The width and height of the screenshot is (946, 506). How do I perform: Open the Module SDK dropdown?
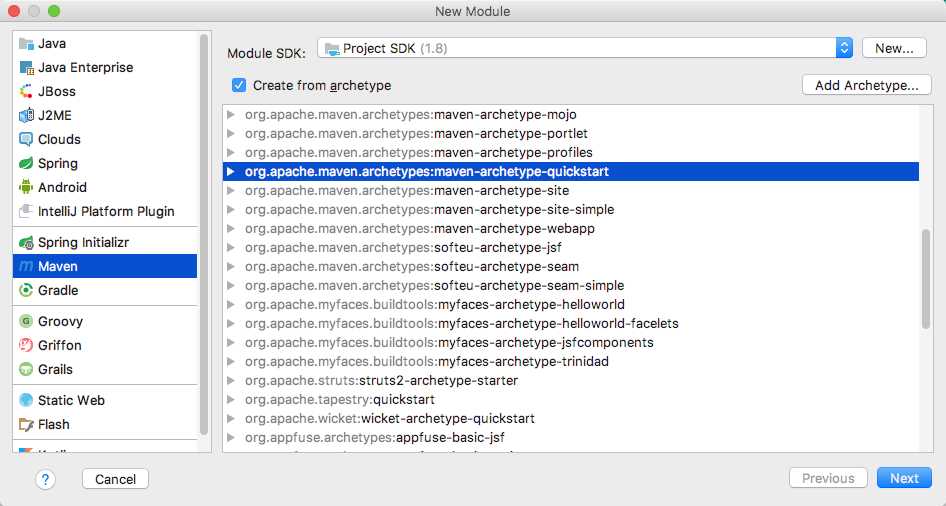[585, 48]
